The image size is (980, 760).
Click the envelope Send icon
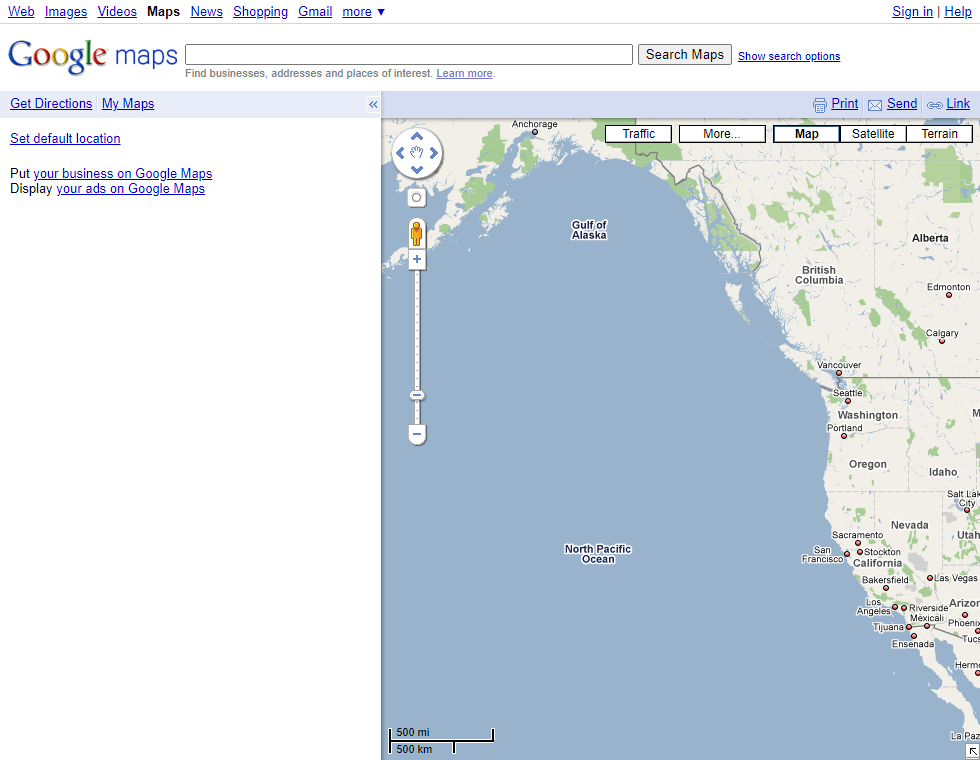point(875,105)
